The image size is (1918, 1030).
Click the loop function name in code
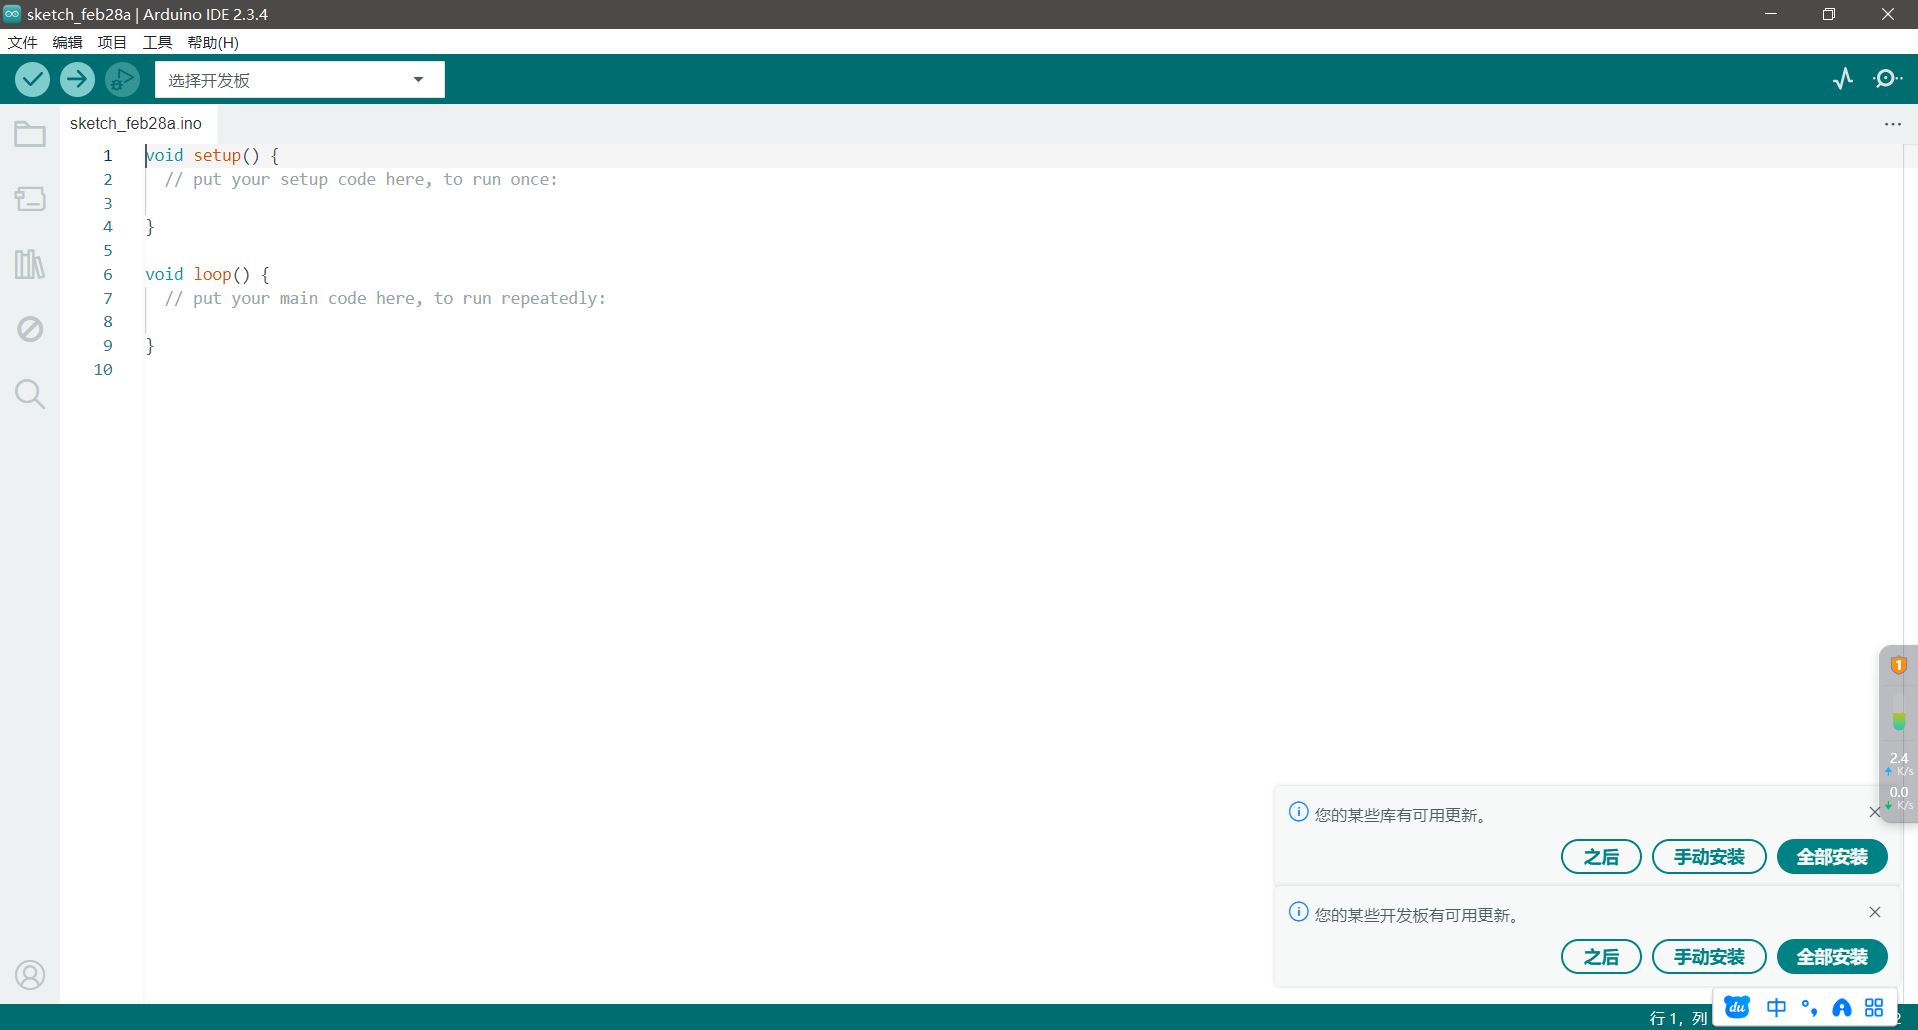212,275
